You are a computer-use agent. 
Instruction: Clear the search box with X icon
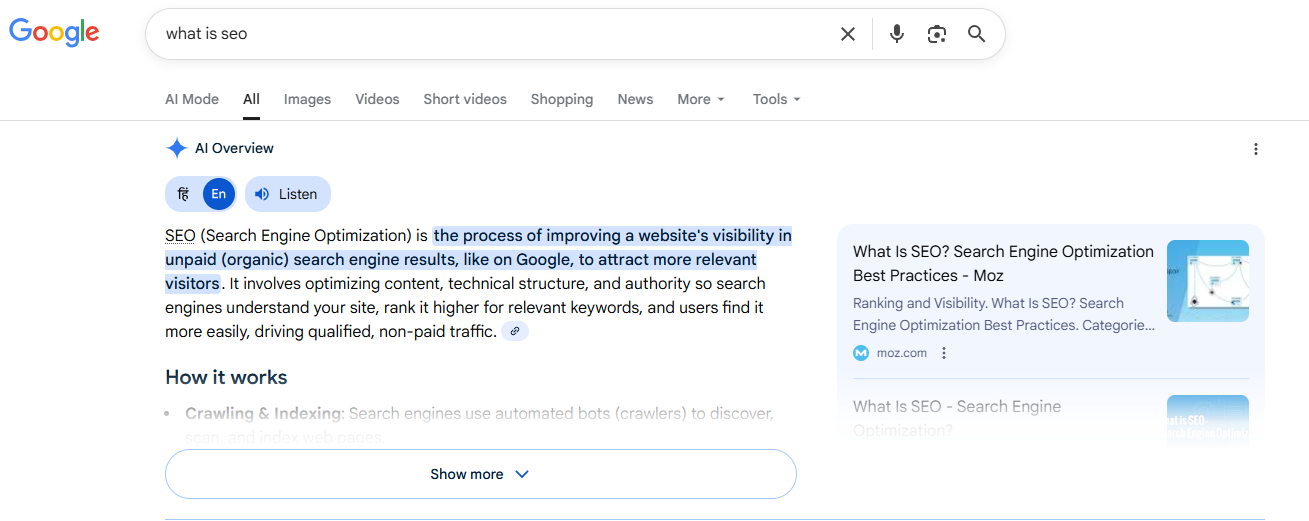(848, 34)
